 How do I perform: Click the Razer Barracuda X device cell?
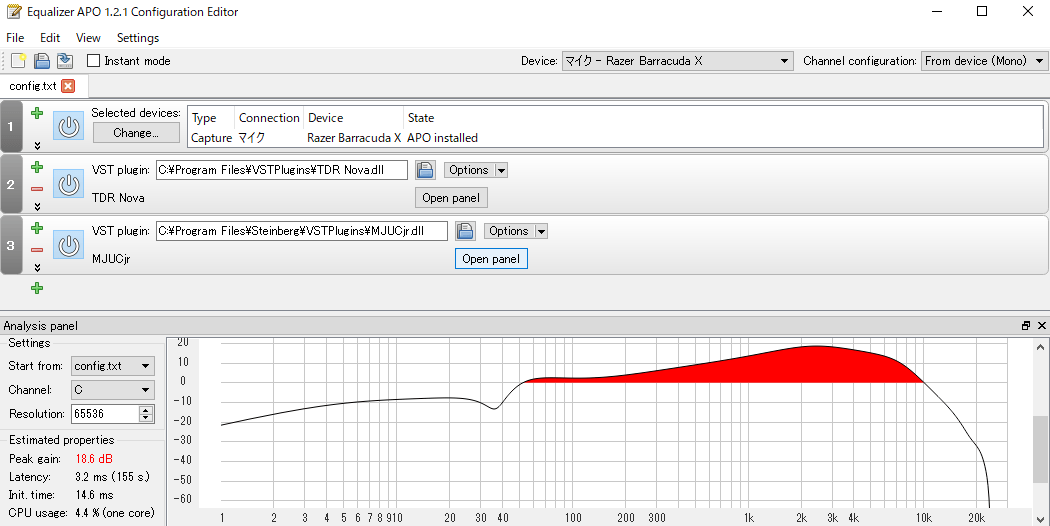coord(354,138)
